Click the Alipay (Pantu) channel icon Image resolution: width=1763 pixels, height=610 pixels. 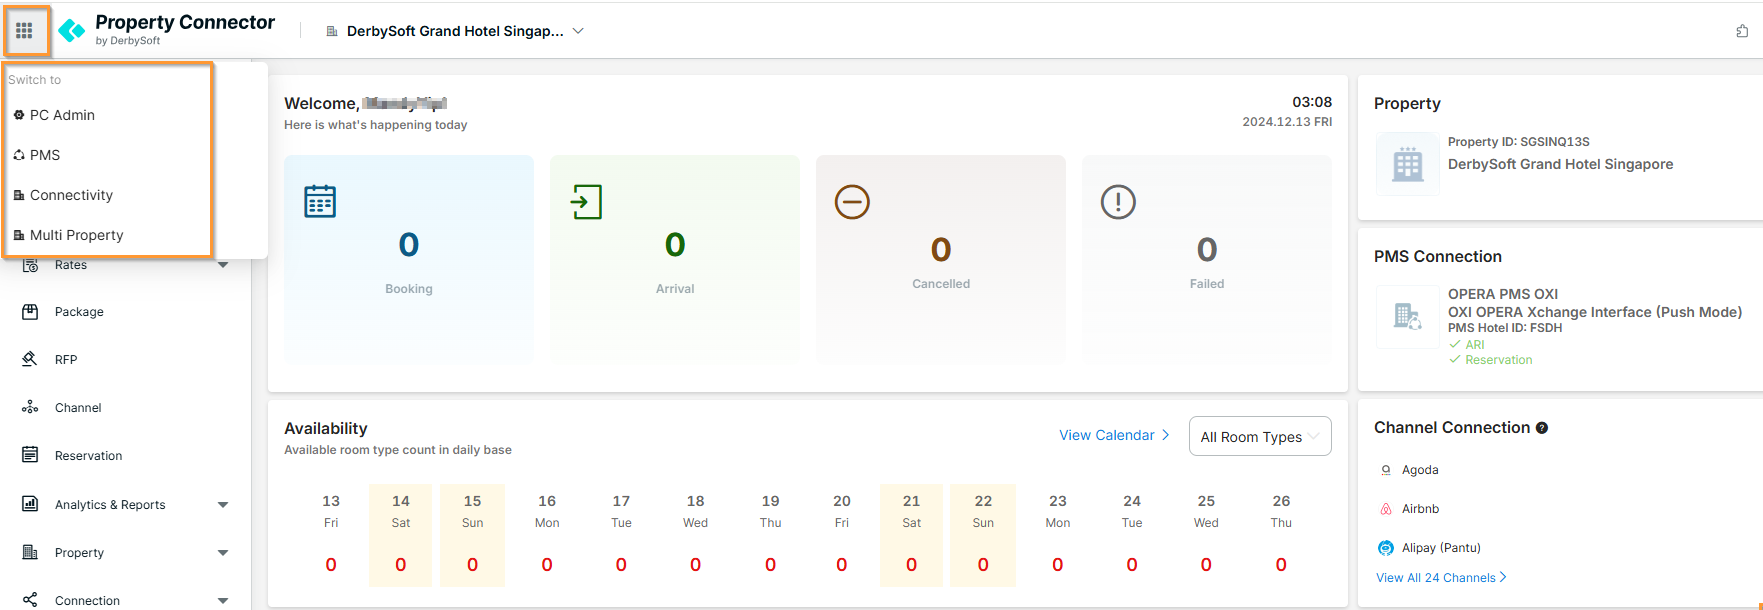pos(1386,548)
